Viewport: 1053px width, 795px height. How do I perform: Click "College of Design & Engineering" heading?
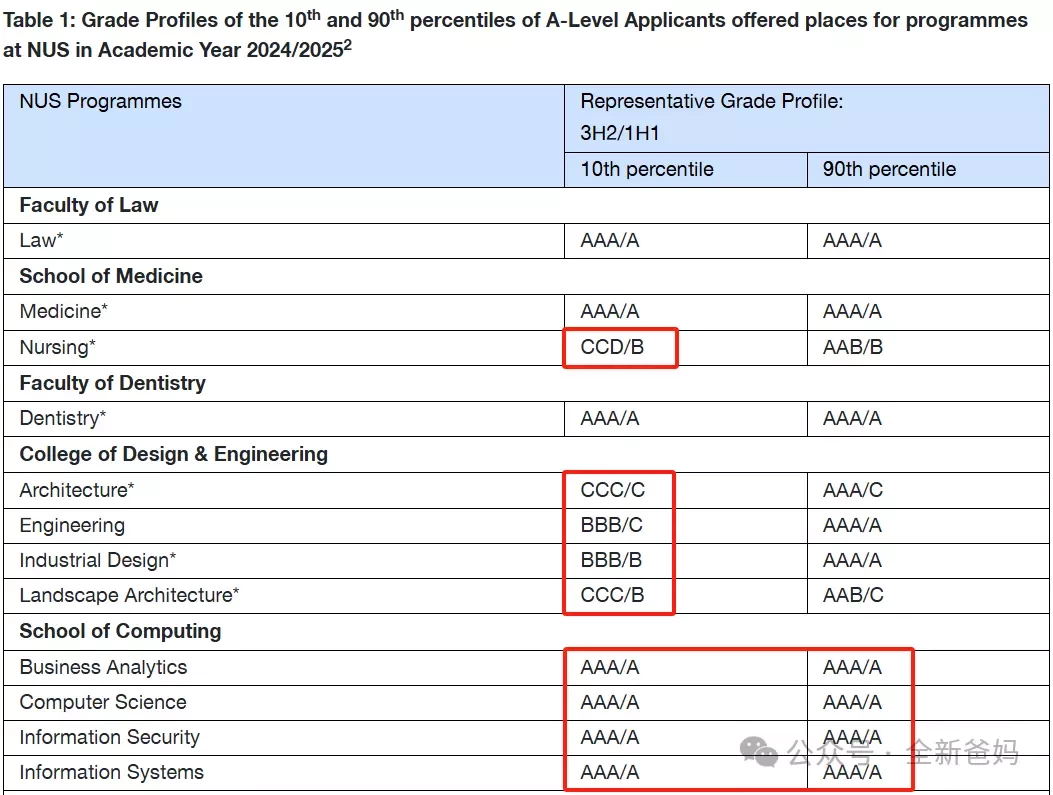(173, 454)
